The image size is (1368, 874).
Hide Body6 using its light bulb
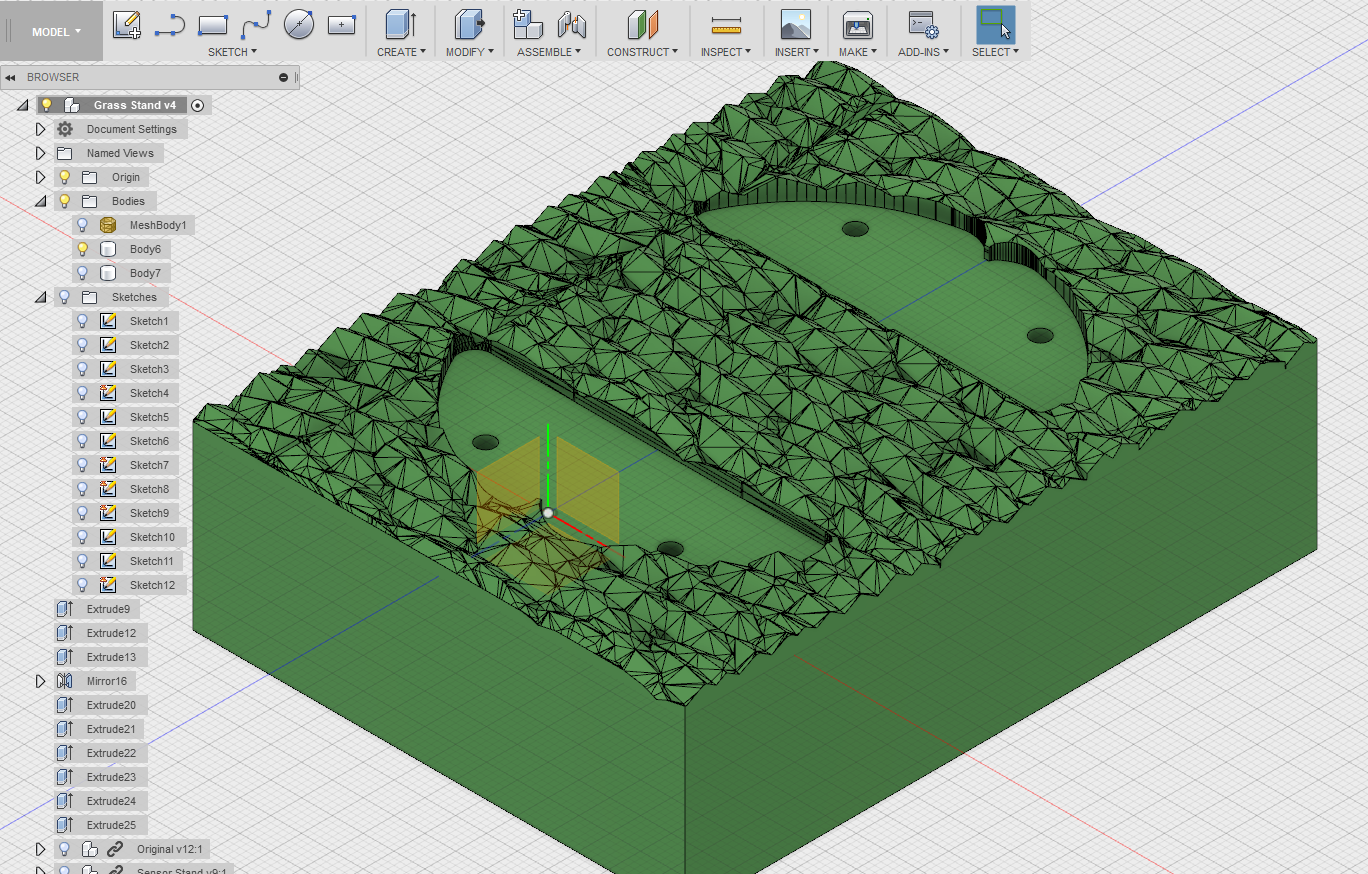[83, 249]
